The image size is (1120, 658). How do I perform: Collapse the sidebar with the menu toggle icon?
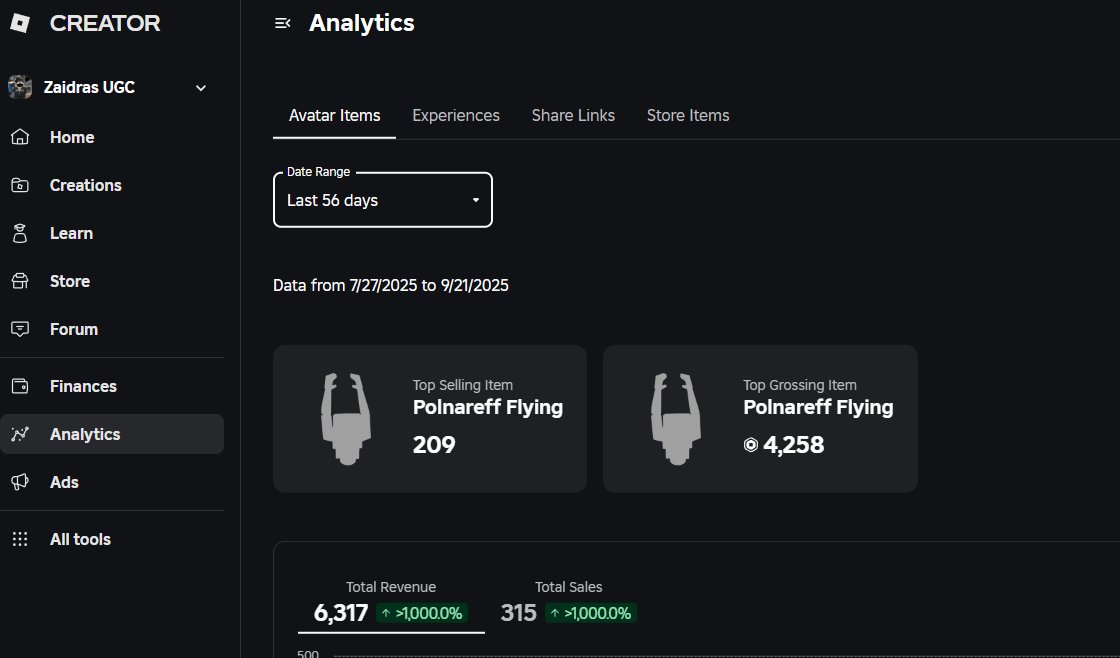coord(282,24)
